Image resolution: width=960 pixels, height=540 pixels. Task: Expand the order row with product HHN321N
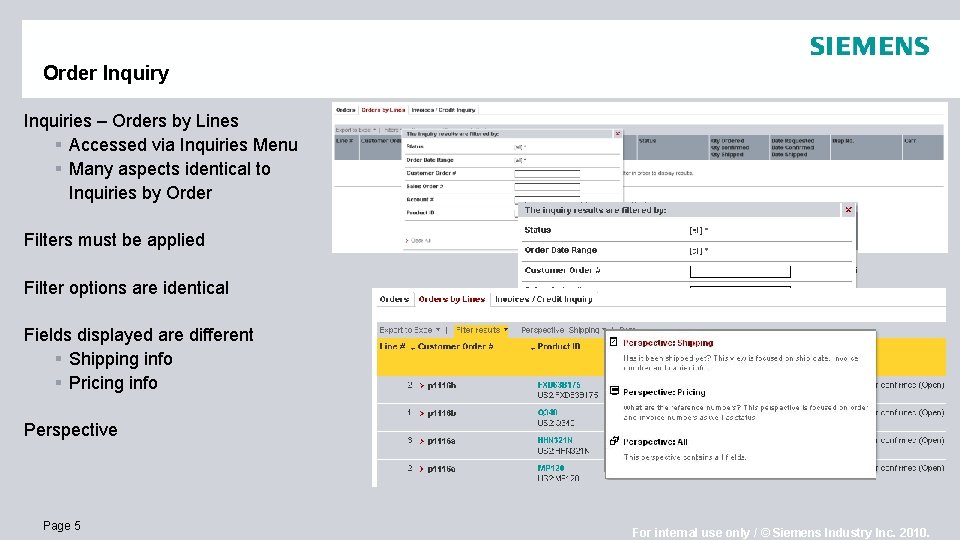click(422, 441)
